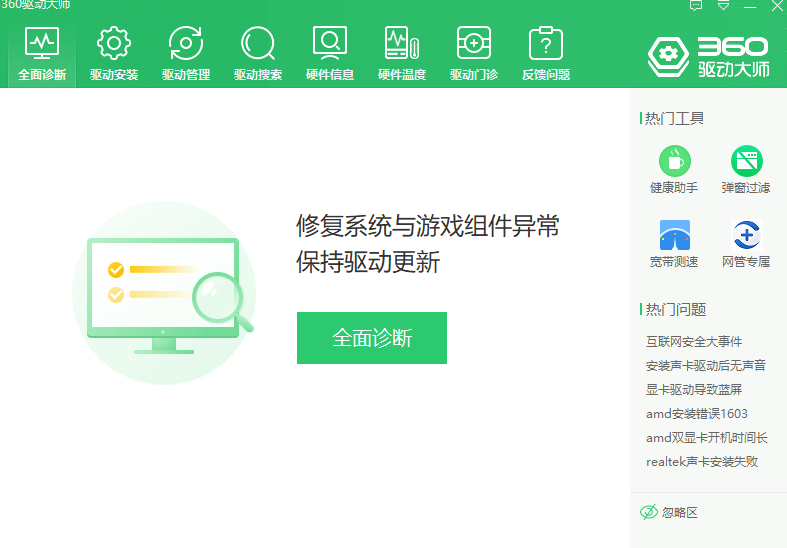Click the 360驱动大师 logo
The height and width of the screenshot is (548, 787).
tap(708, 56)
